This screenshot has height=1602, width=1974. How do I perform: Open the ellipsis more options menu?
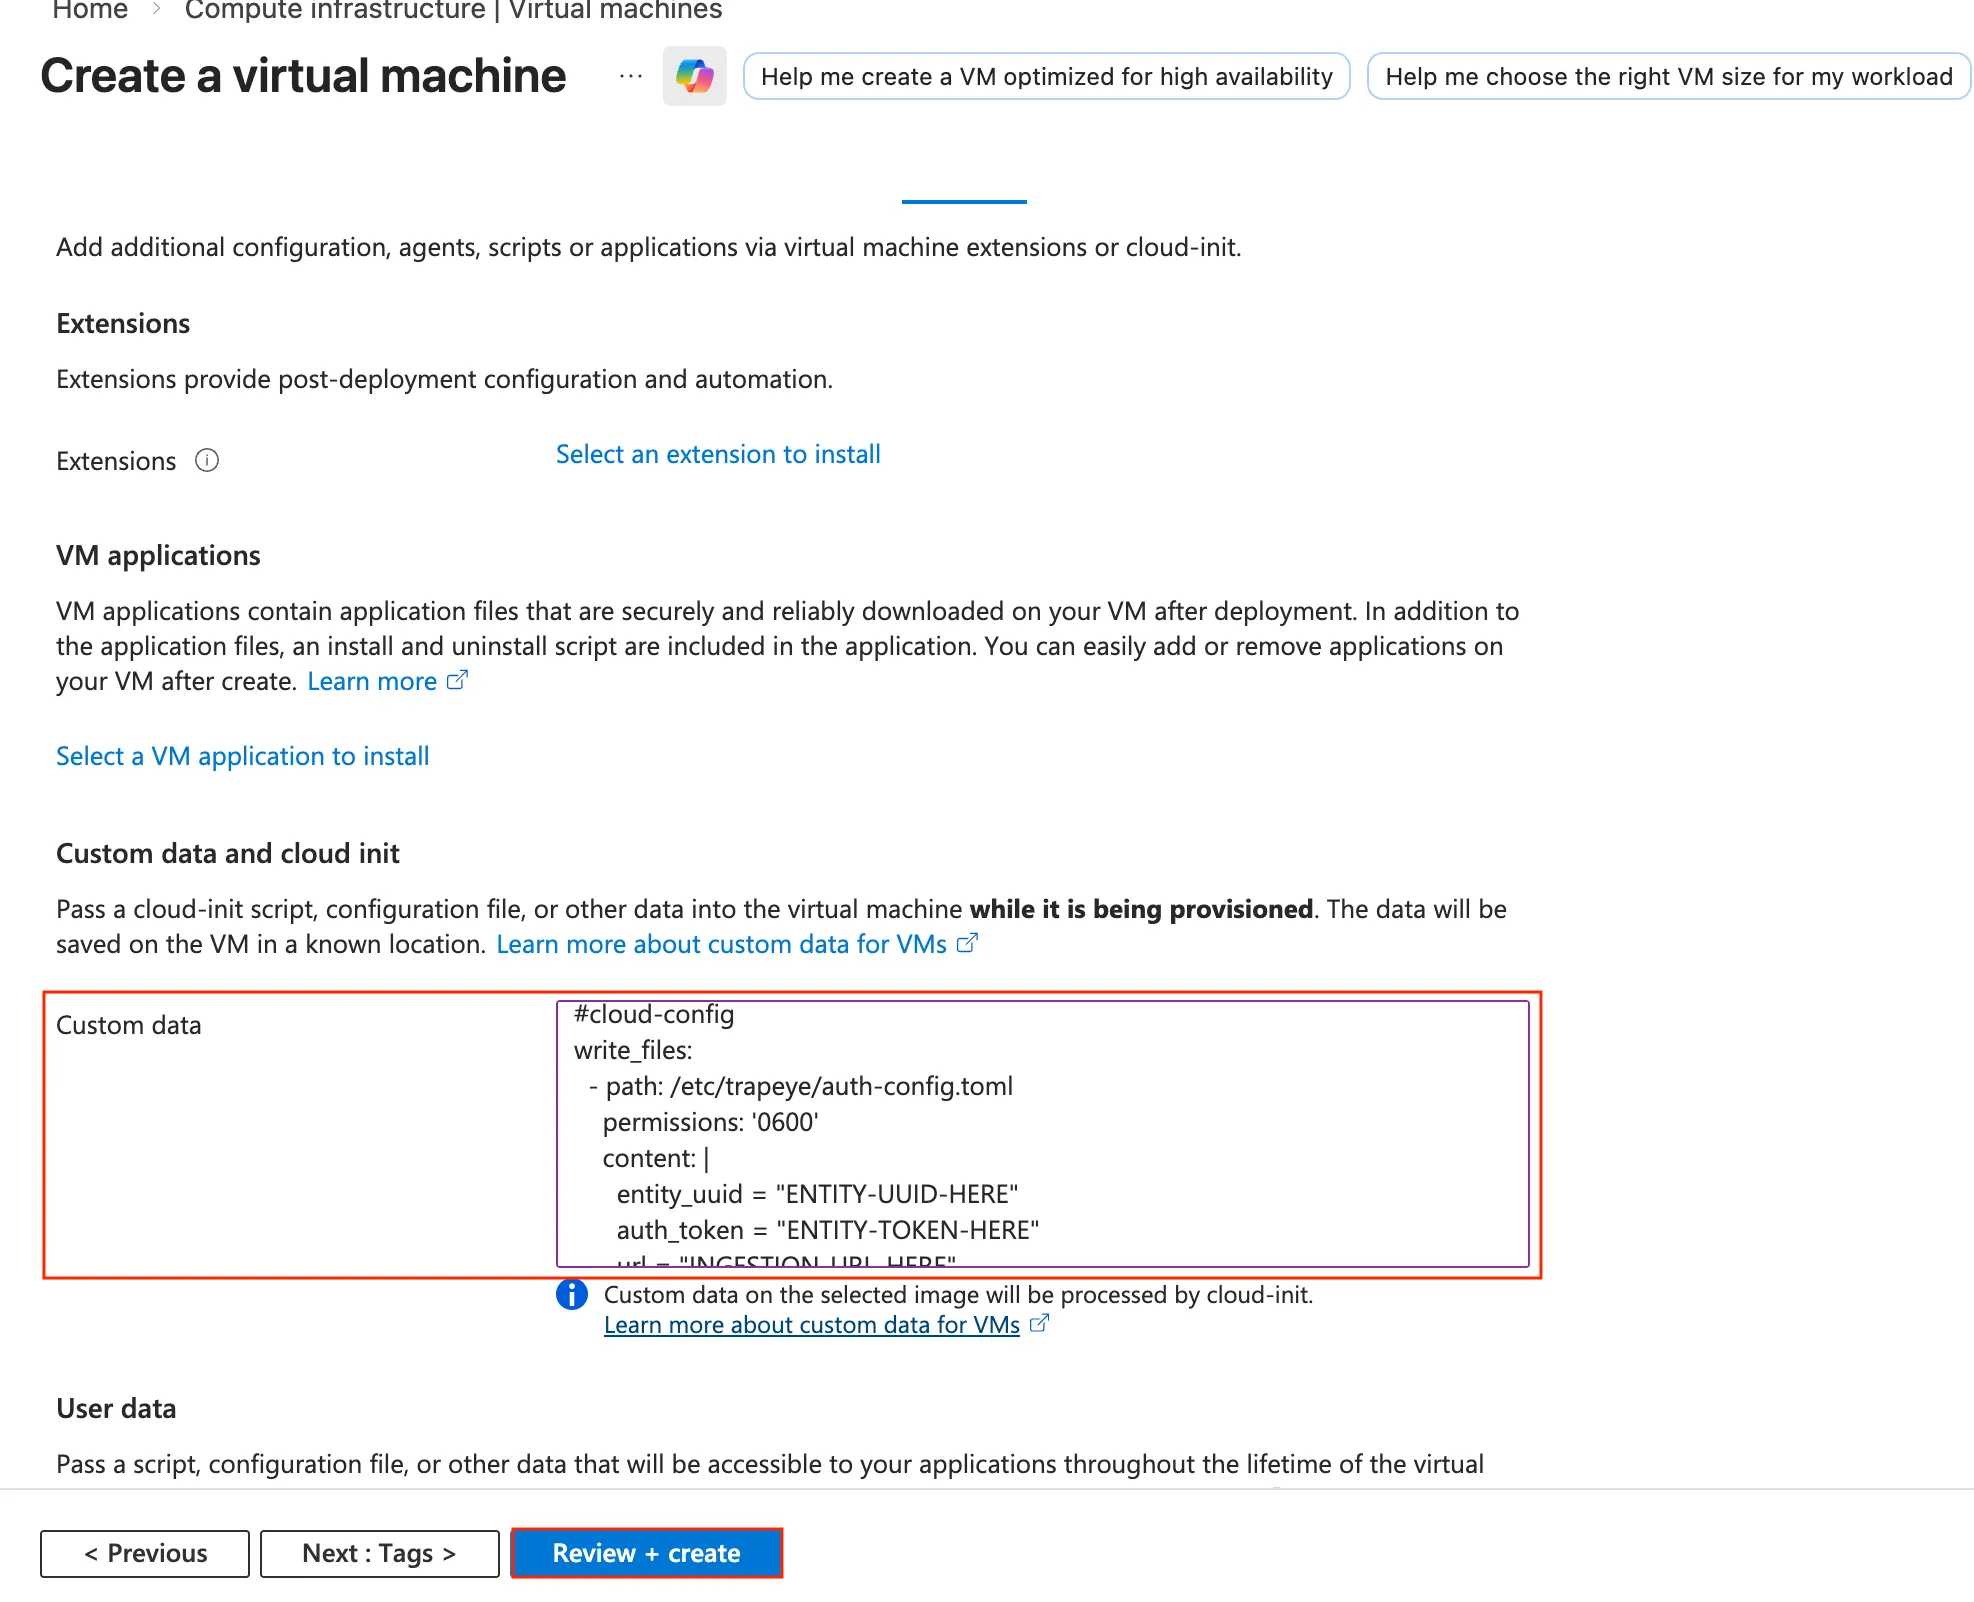(x=630, y=76)
